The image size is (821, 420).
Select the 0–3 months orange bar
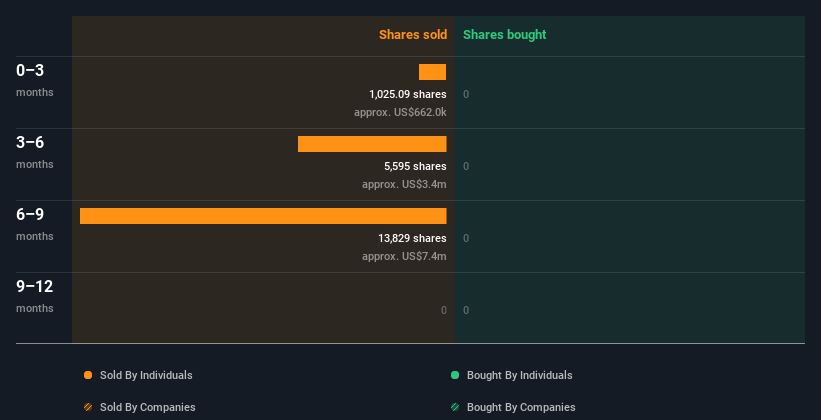(432, 72)
